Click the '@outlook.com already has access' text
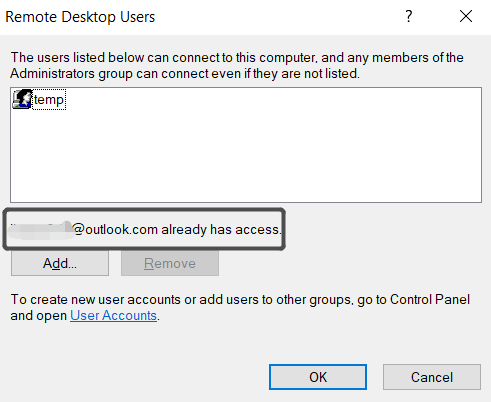The image size is (491, 402). (x=177, y=230)
